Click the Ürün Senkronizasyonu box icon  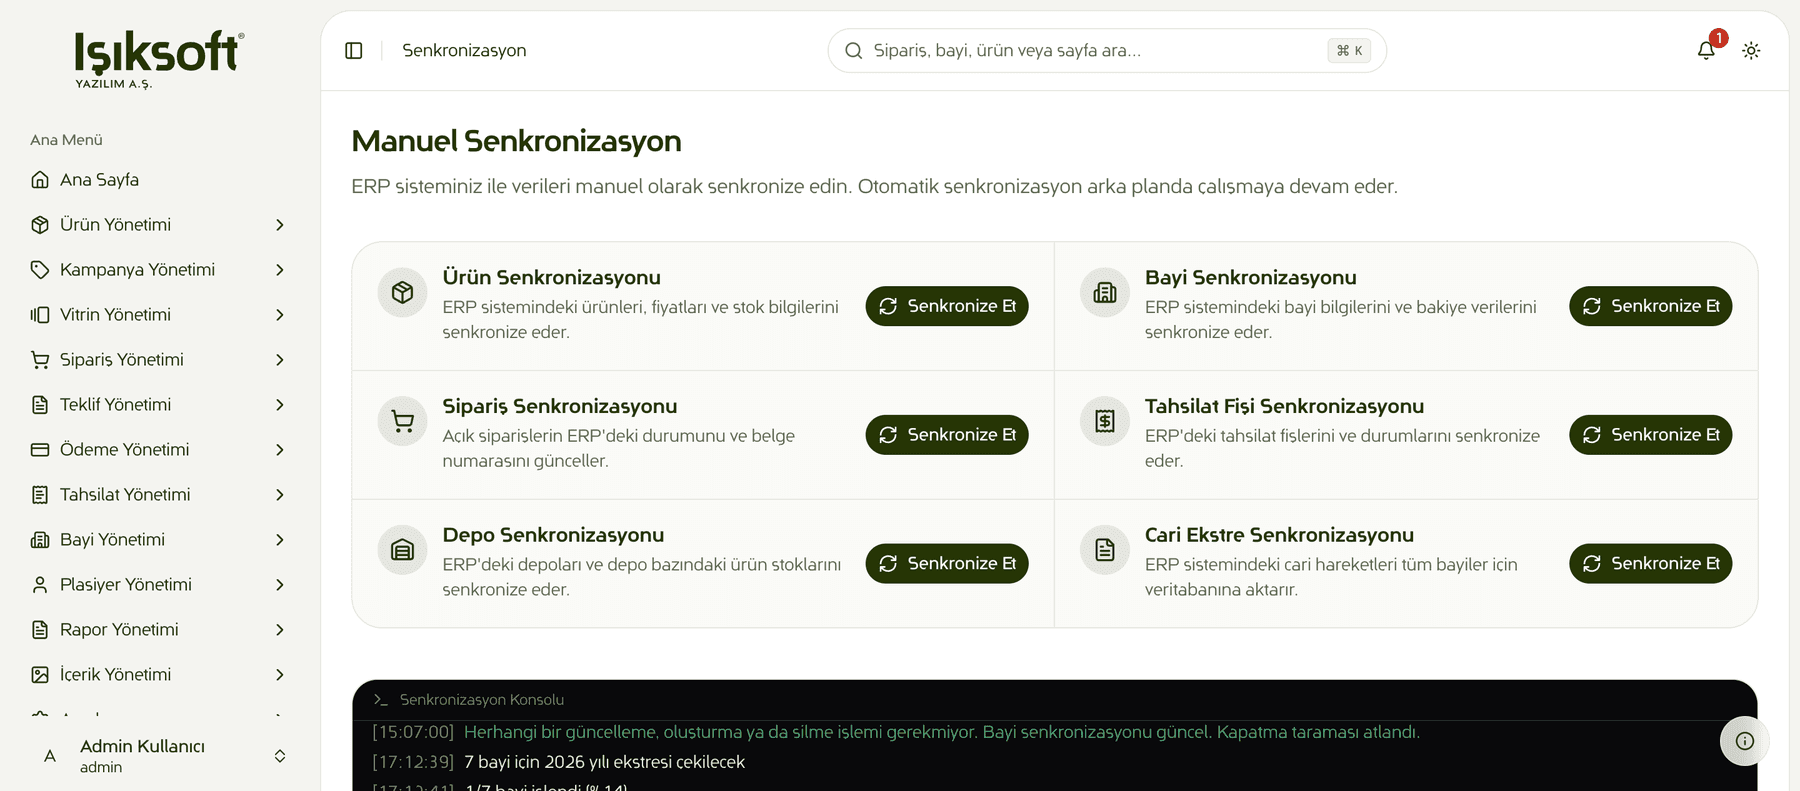pyautogui.click(x=403, y=292)
